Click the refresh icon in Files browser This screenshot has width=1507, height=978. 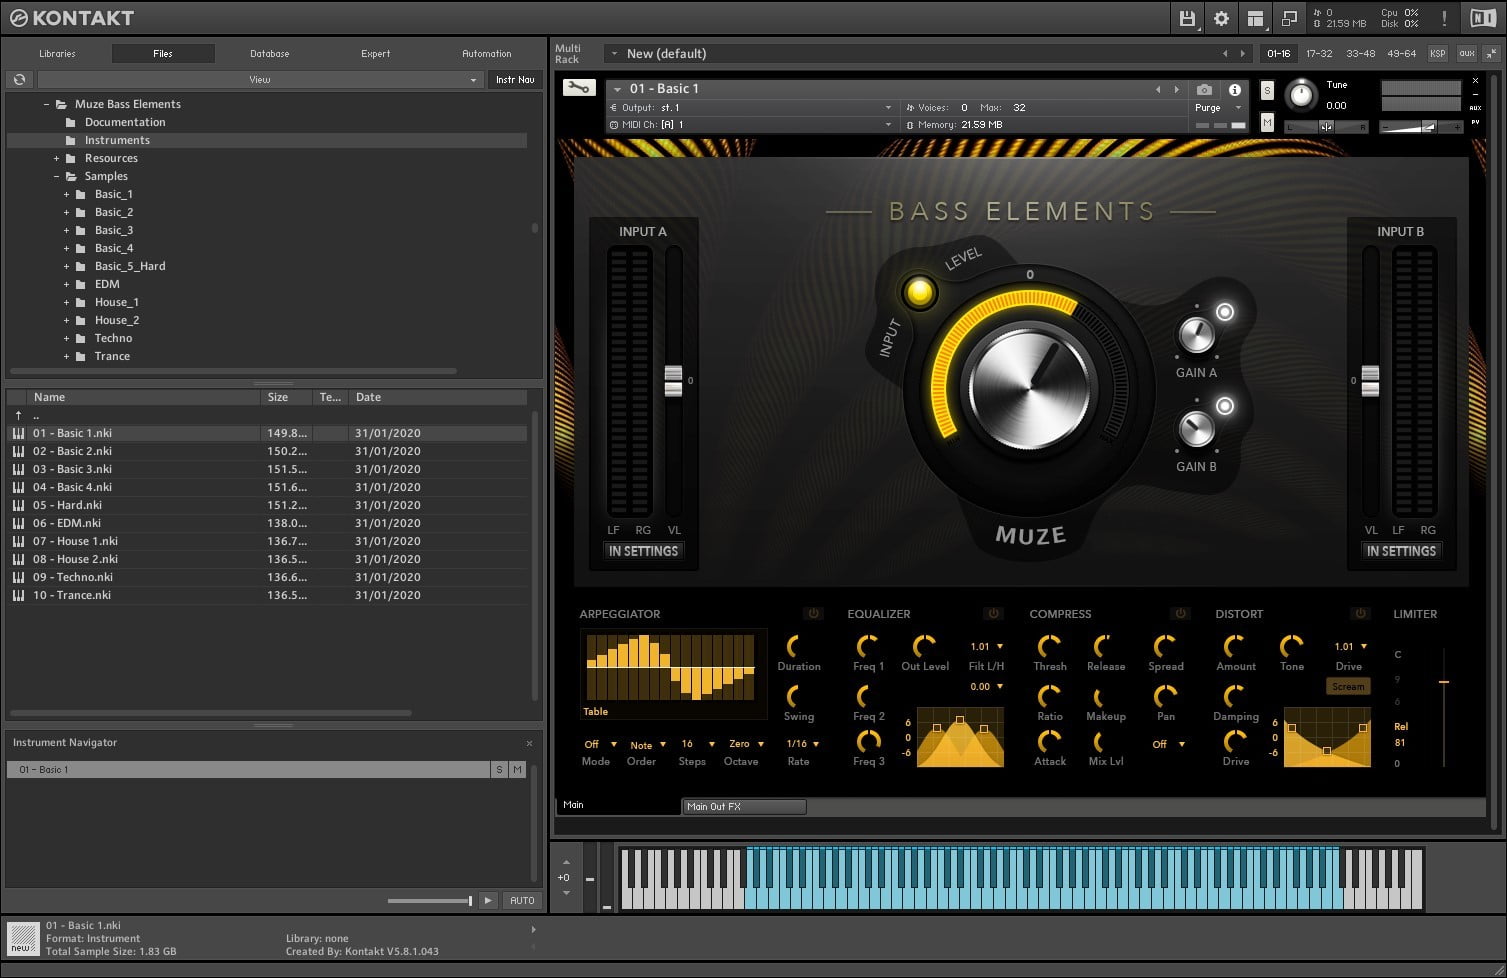point(19,79)
